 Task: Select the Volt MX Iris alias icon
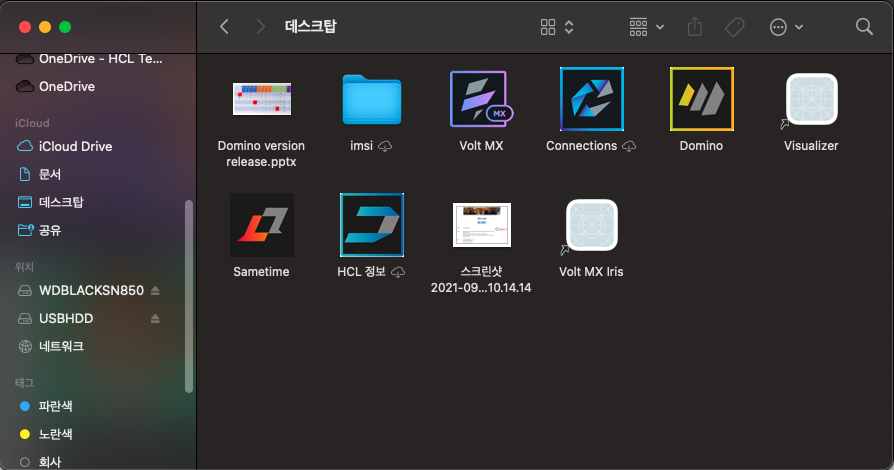point(591,225)
